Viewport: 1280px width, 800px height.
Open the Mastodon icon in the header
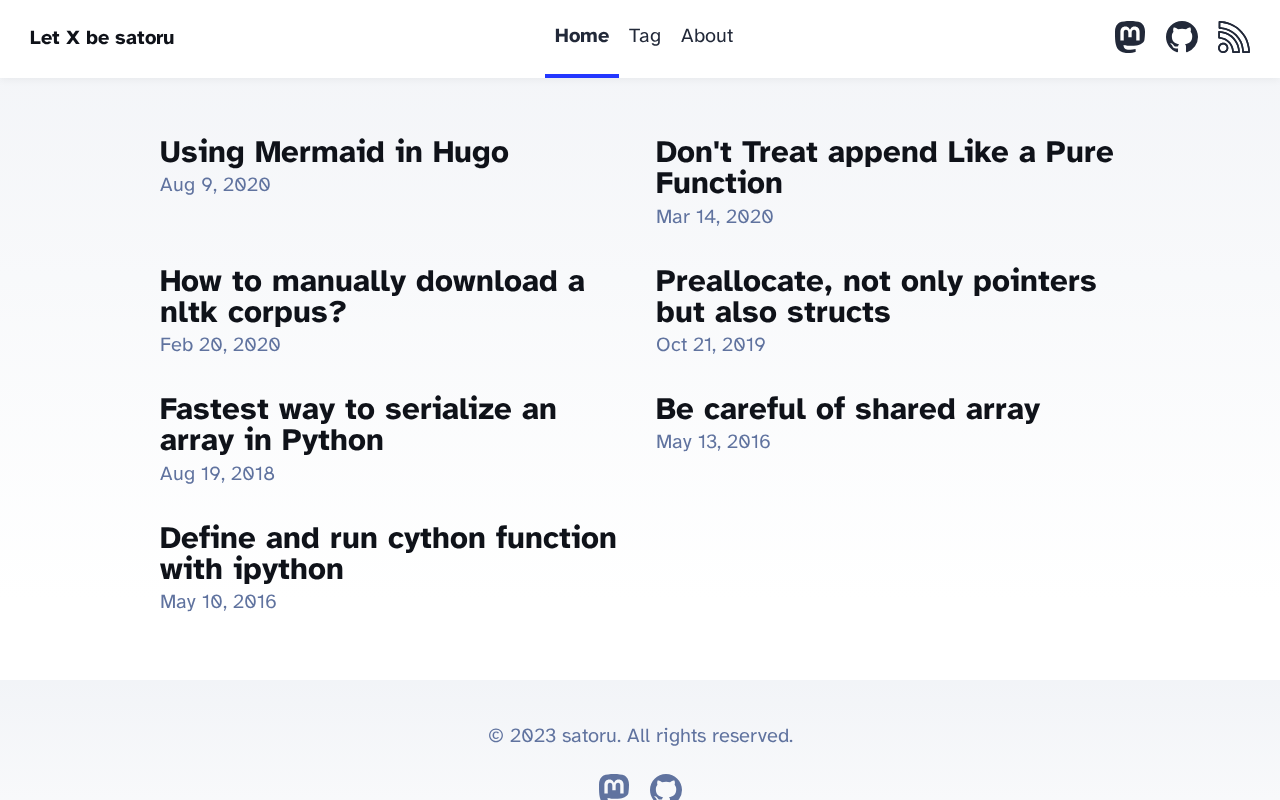pyautogui.click(x=1130, y=37)
